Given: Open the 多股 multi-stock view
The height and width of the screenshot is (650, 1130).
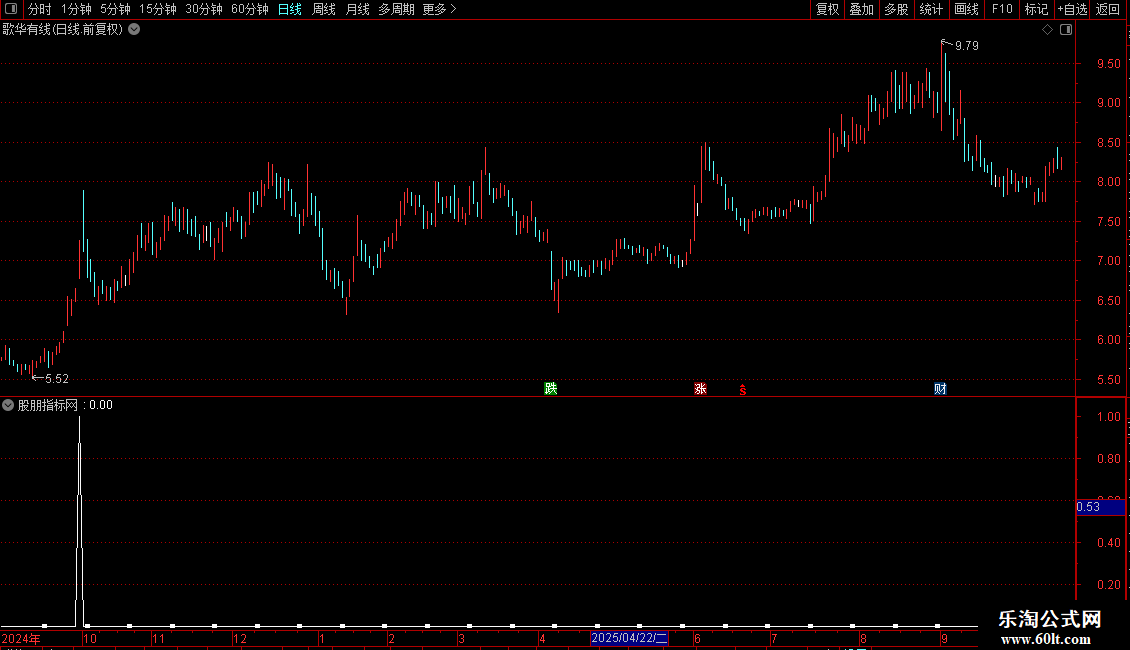Looking at the screenshot, I should pos(896,9).
